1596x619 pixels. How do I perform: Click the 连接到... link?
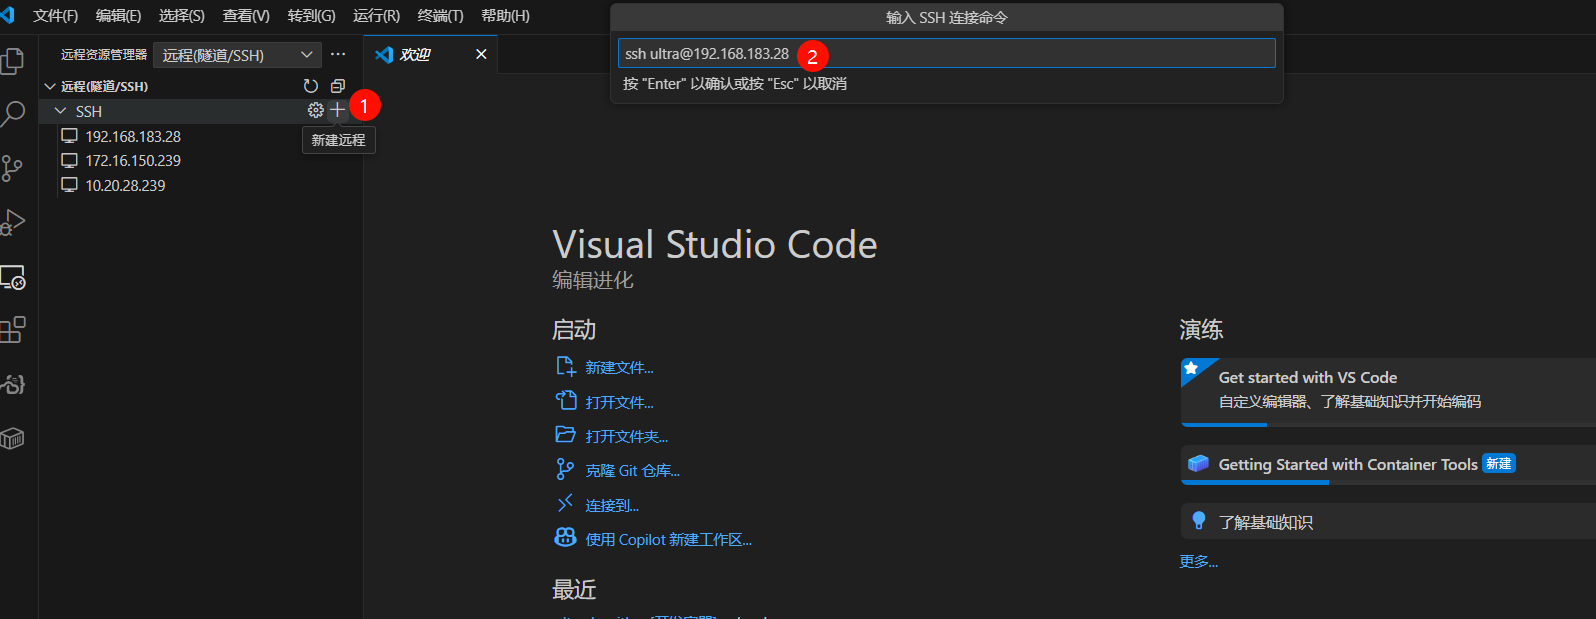612,505
